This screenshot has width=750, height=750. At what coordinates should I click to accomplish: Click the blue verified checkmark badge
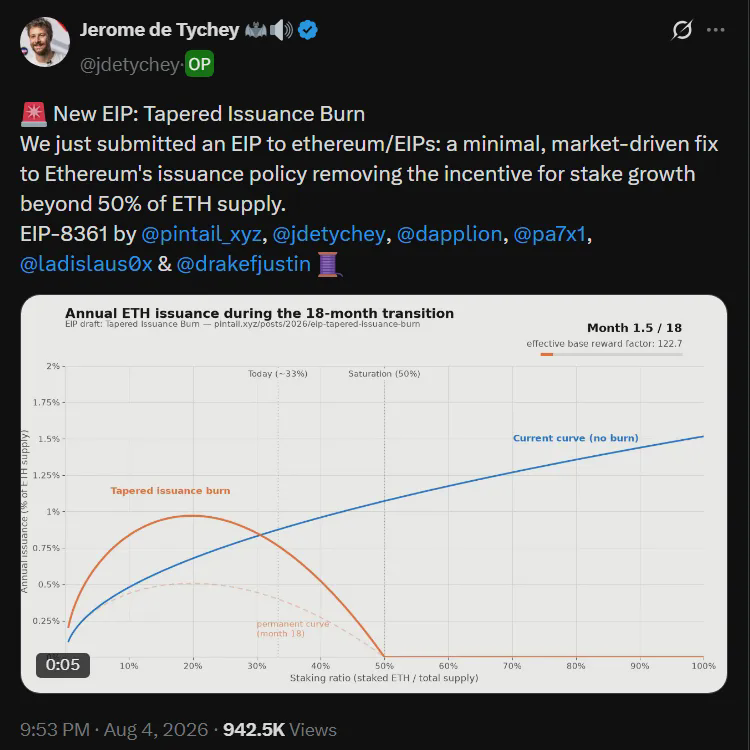pyautogui.click(x=308, y=30)
